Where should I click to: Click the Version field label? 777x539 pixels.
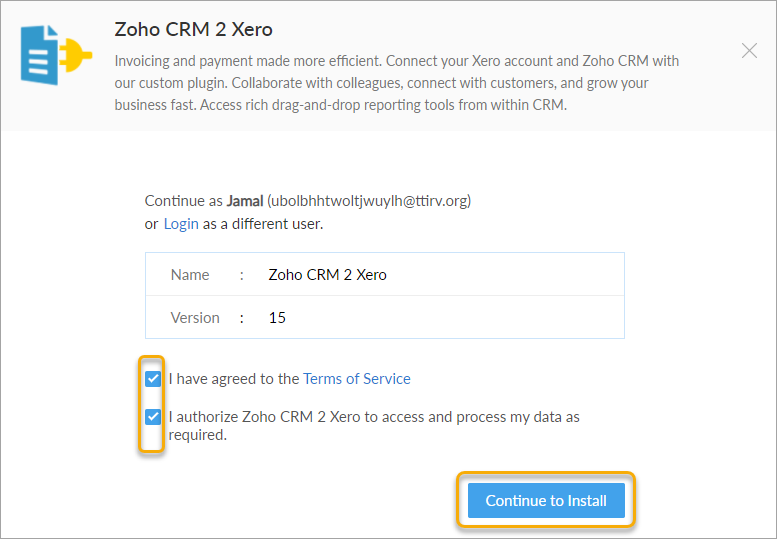pyautogui.click(x=195, y=318)
